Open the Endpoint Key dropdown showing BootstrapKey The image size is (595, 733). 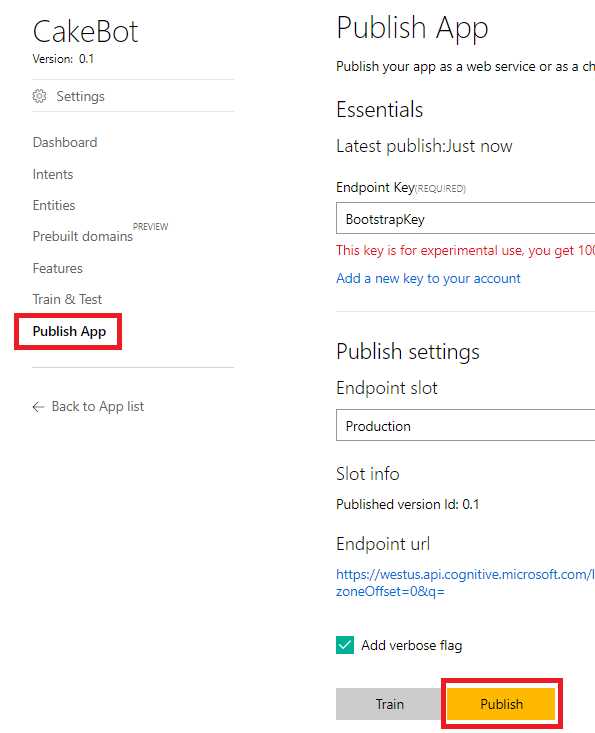[x=466, y=218]
